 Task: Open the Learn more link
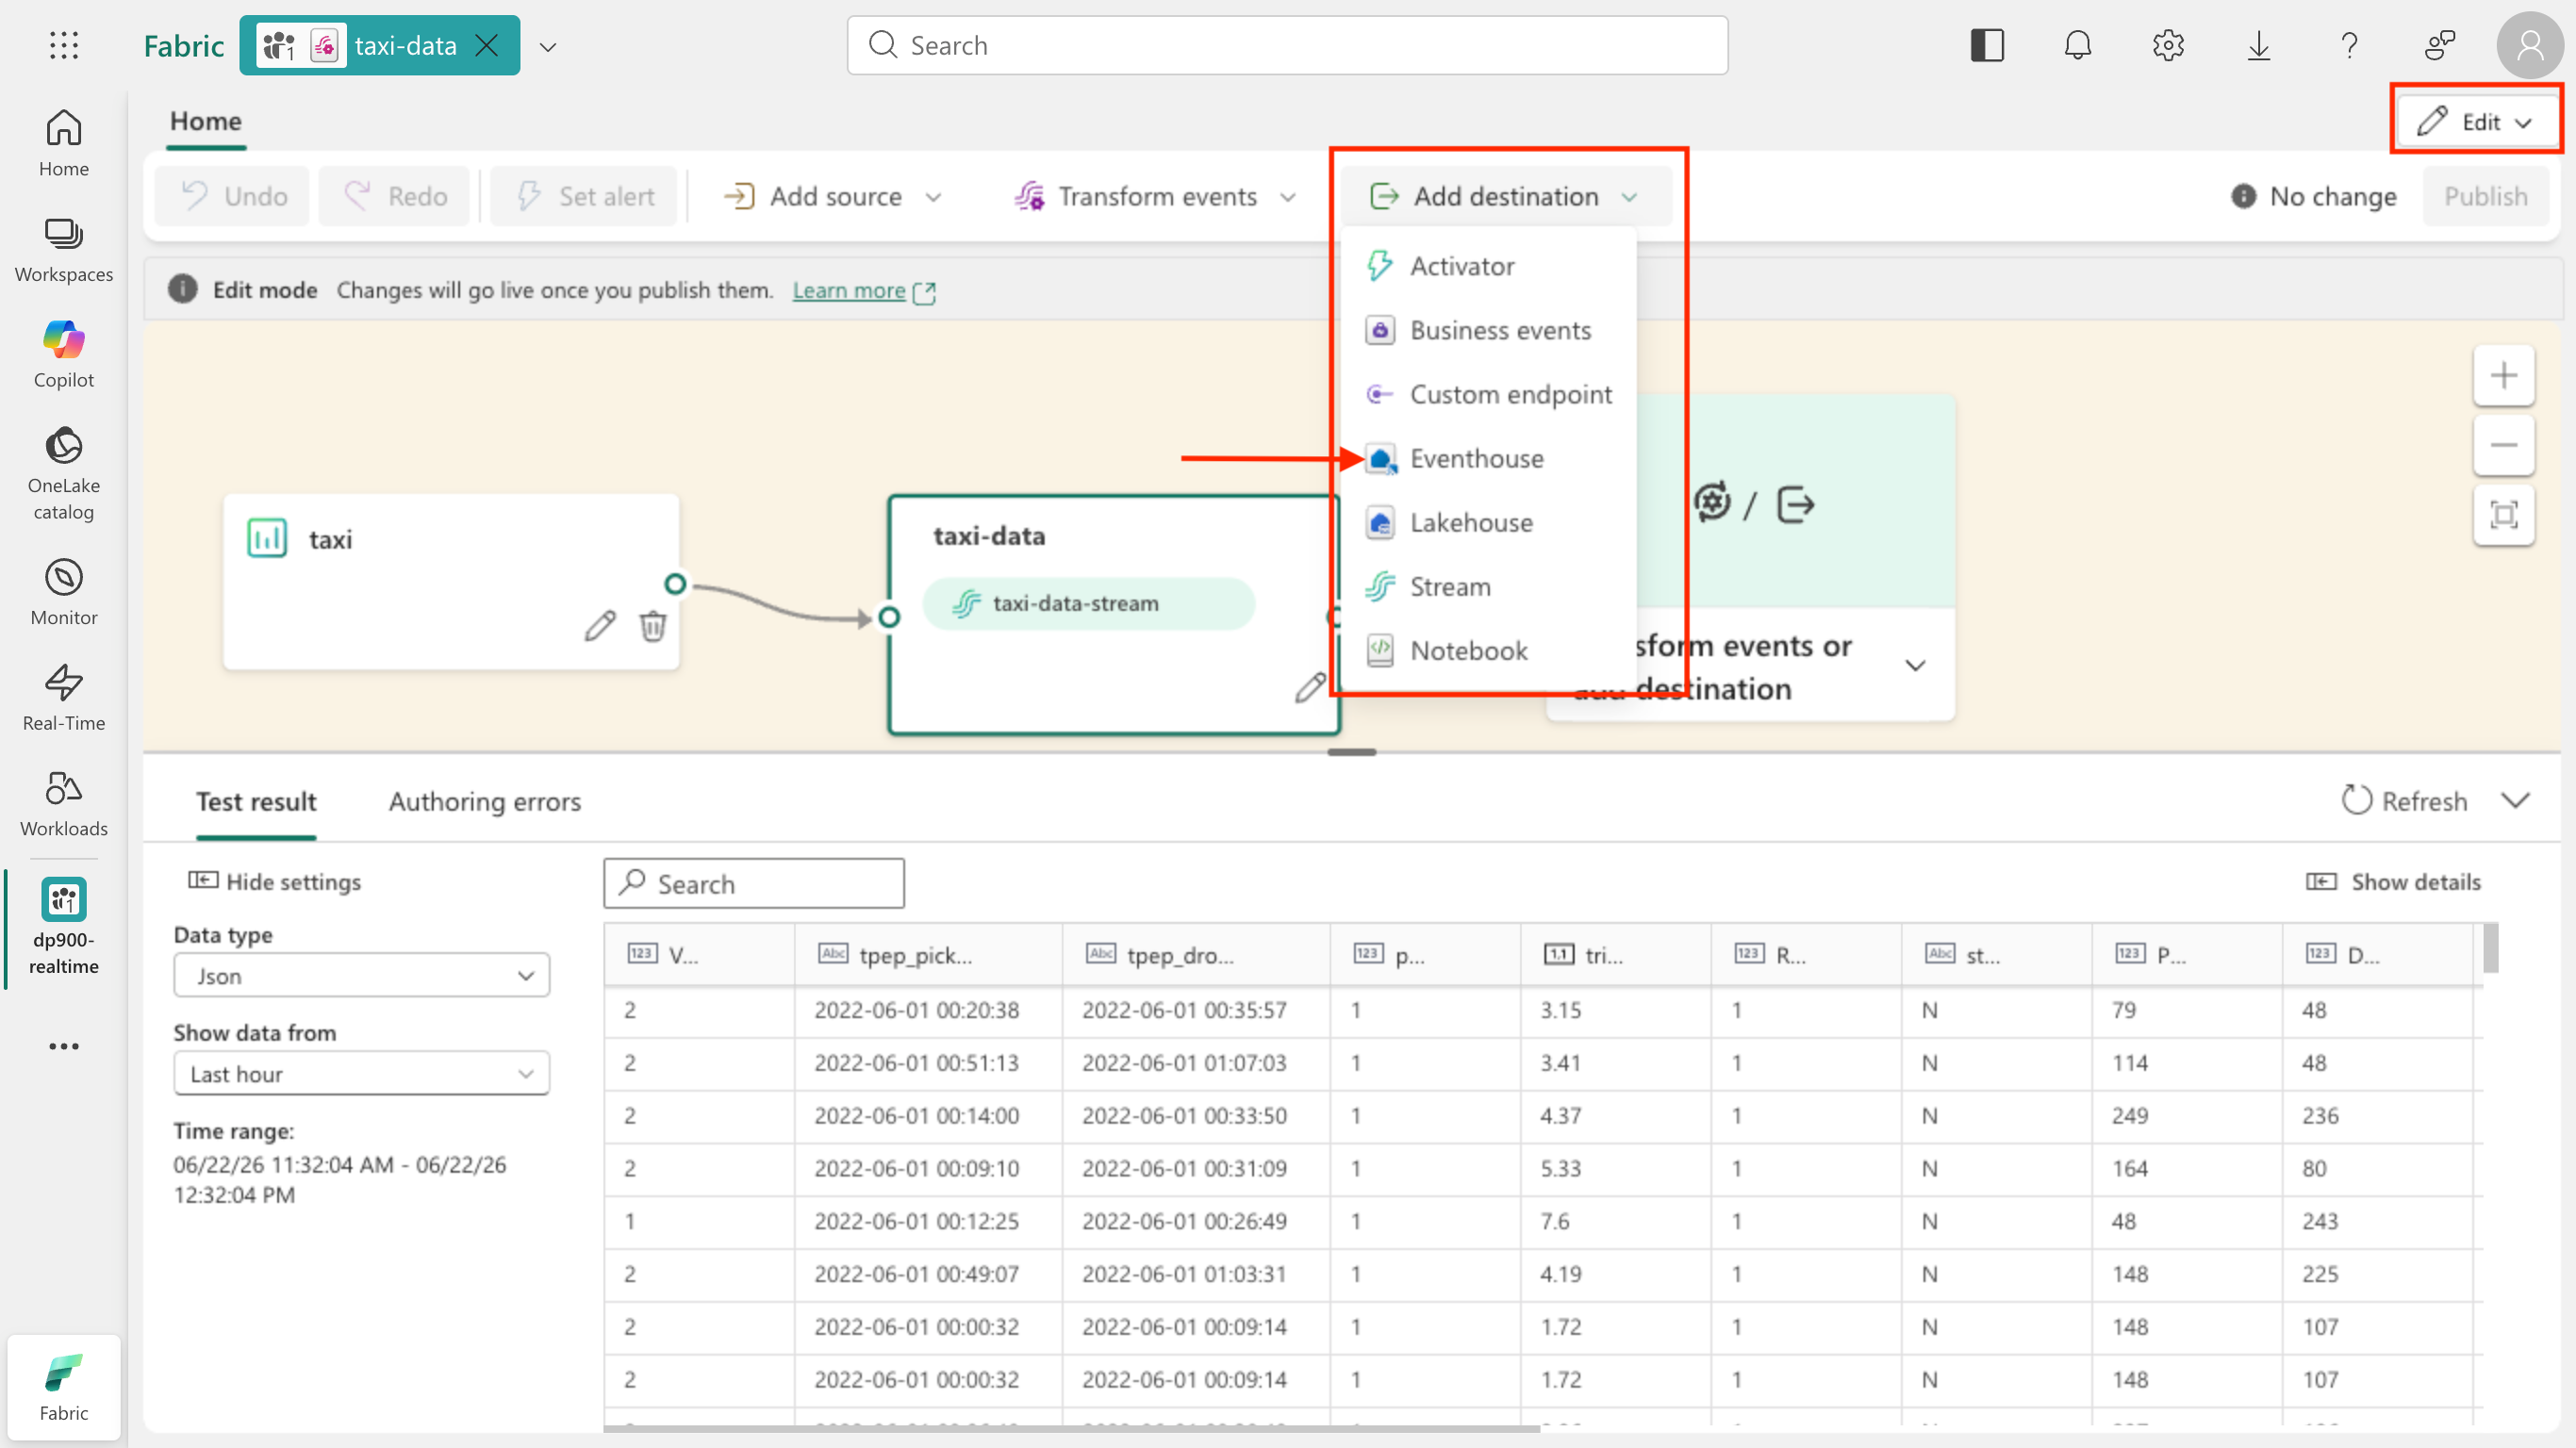[849, 290]
